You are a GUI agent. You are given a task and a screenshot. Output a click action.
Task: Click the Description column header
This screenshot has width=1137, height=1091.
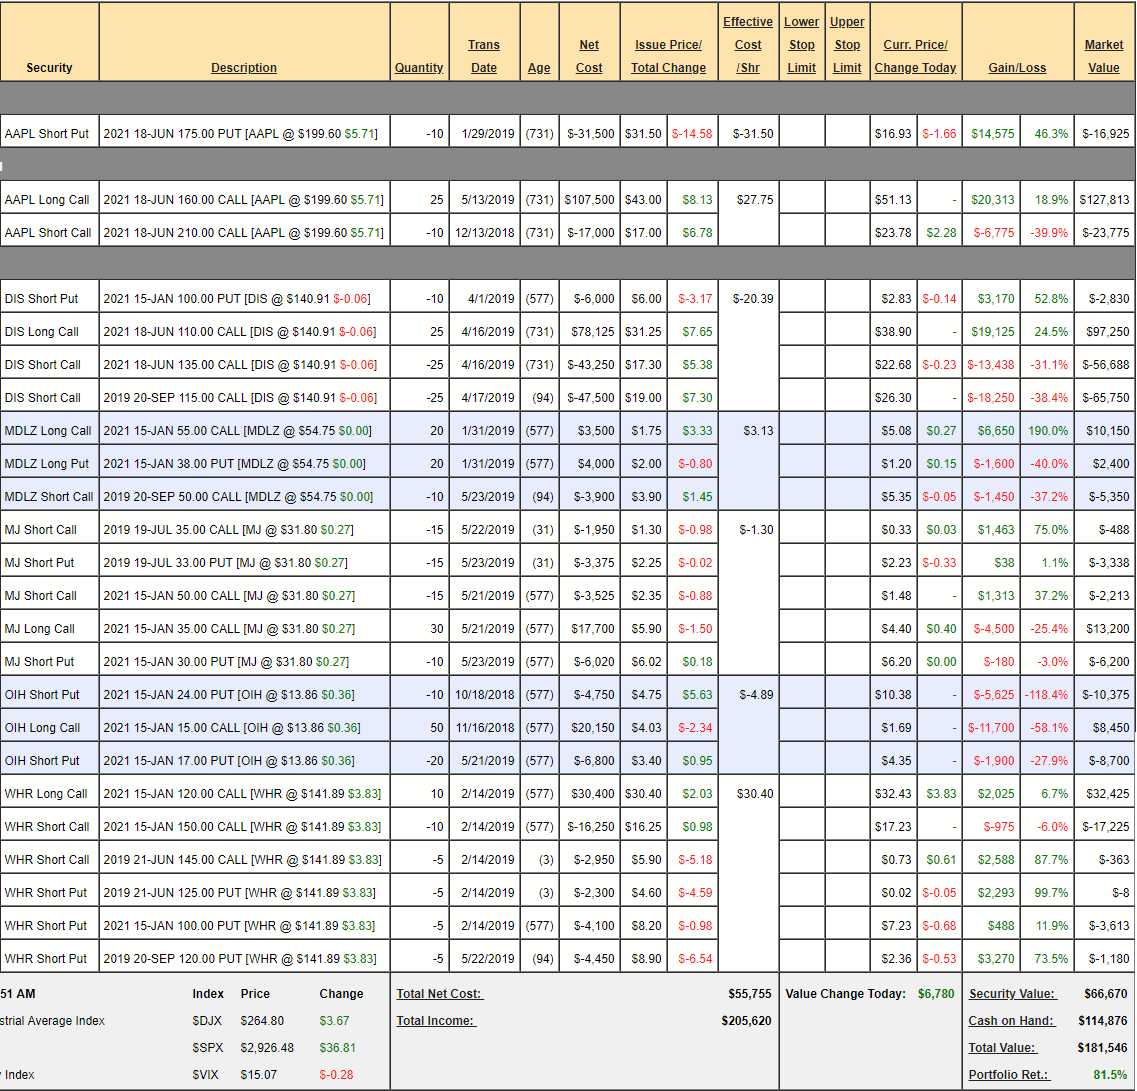click(244, 68)
